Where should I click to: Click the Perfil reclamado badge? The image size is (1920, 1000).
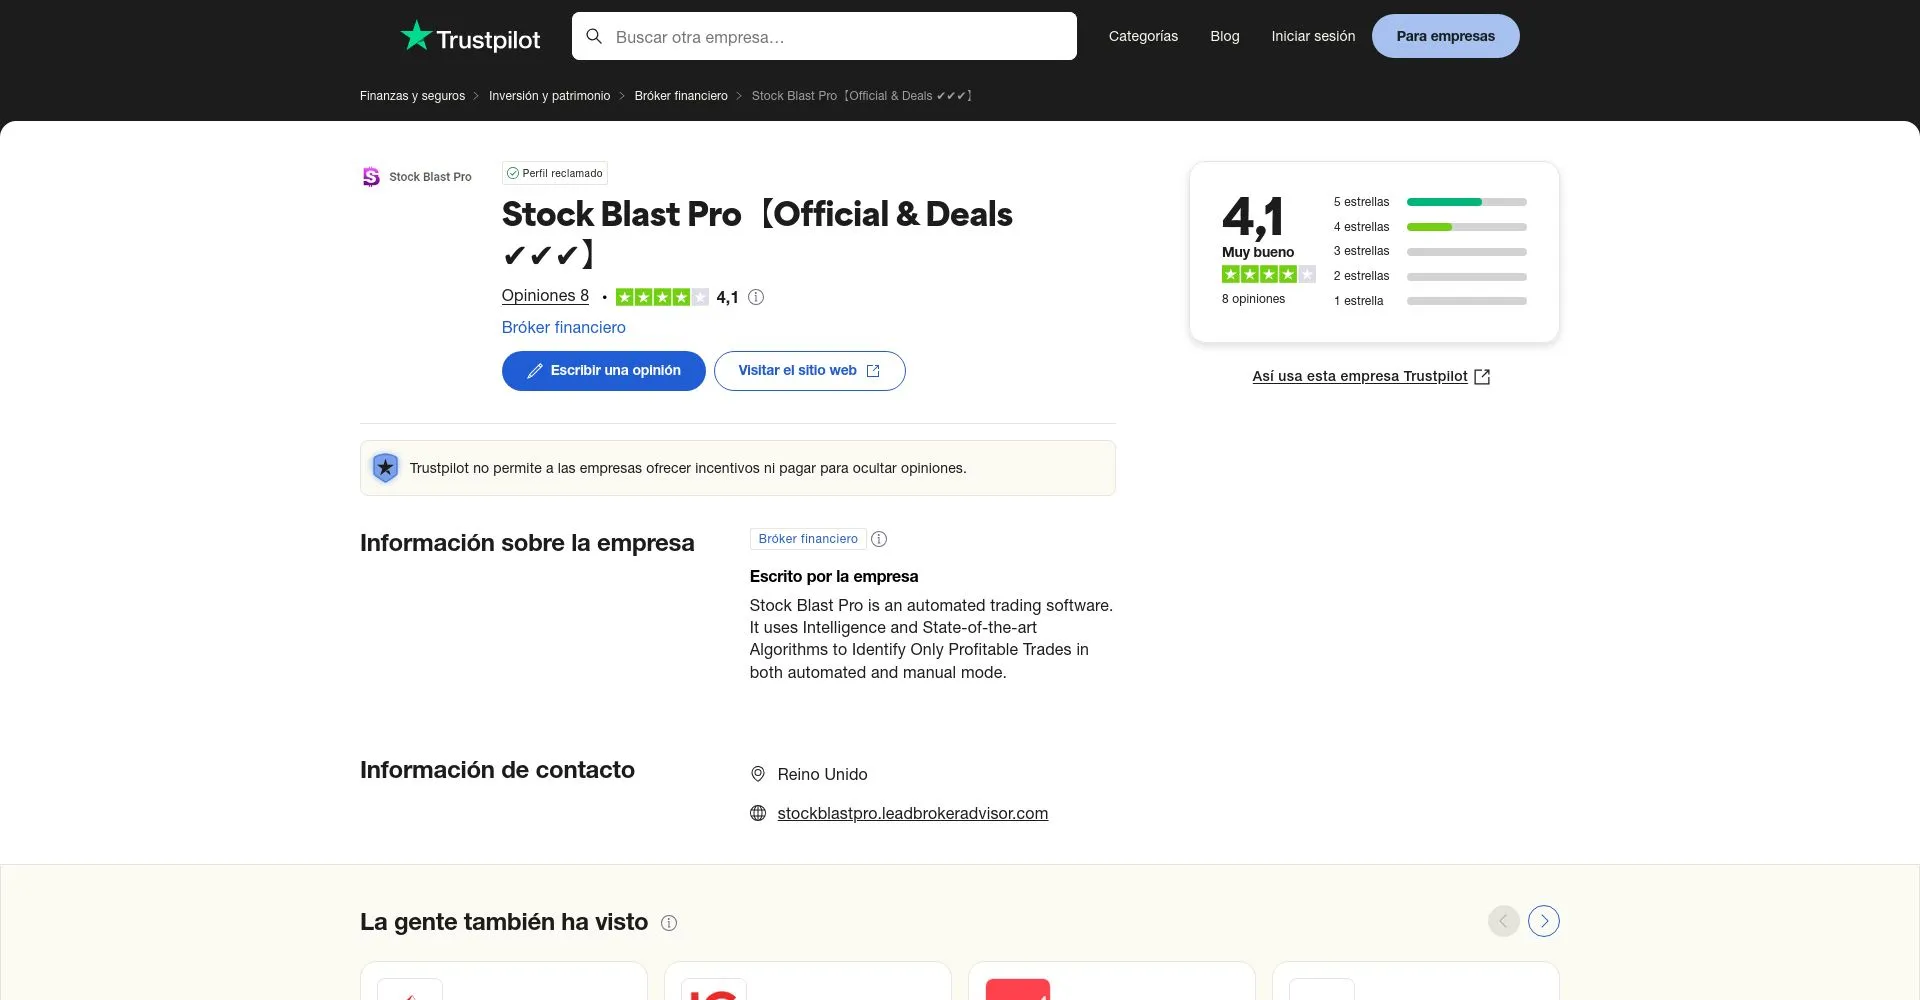click(x=555, y=173)
